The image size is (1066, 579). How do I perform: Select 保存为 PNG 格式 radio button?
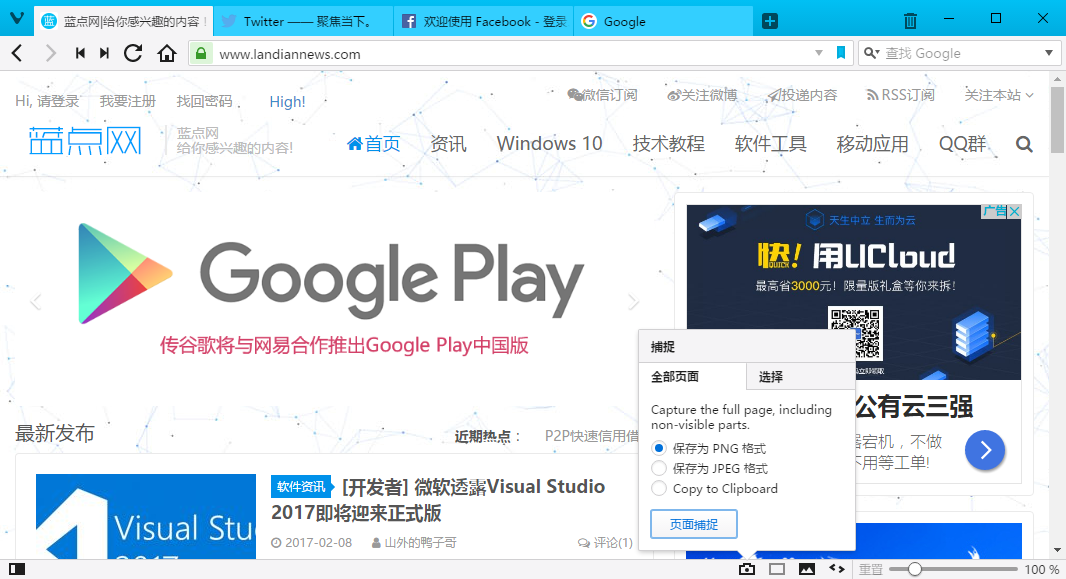(658, 447)
